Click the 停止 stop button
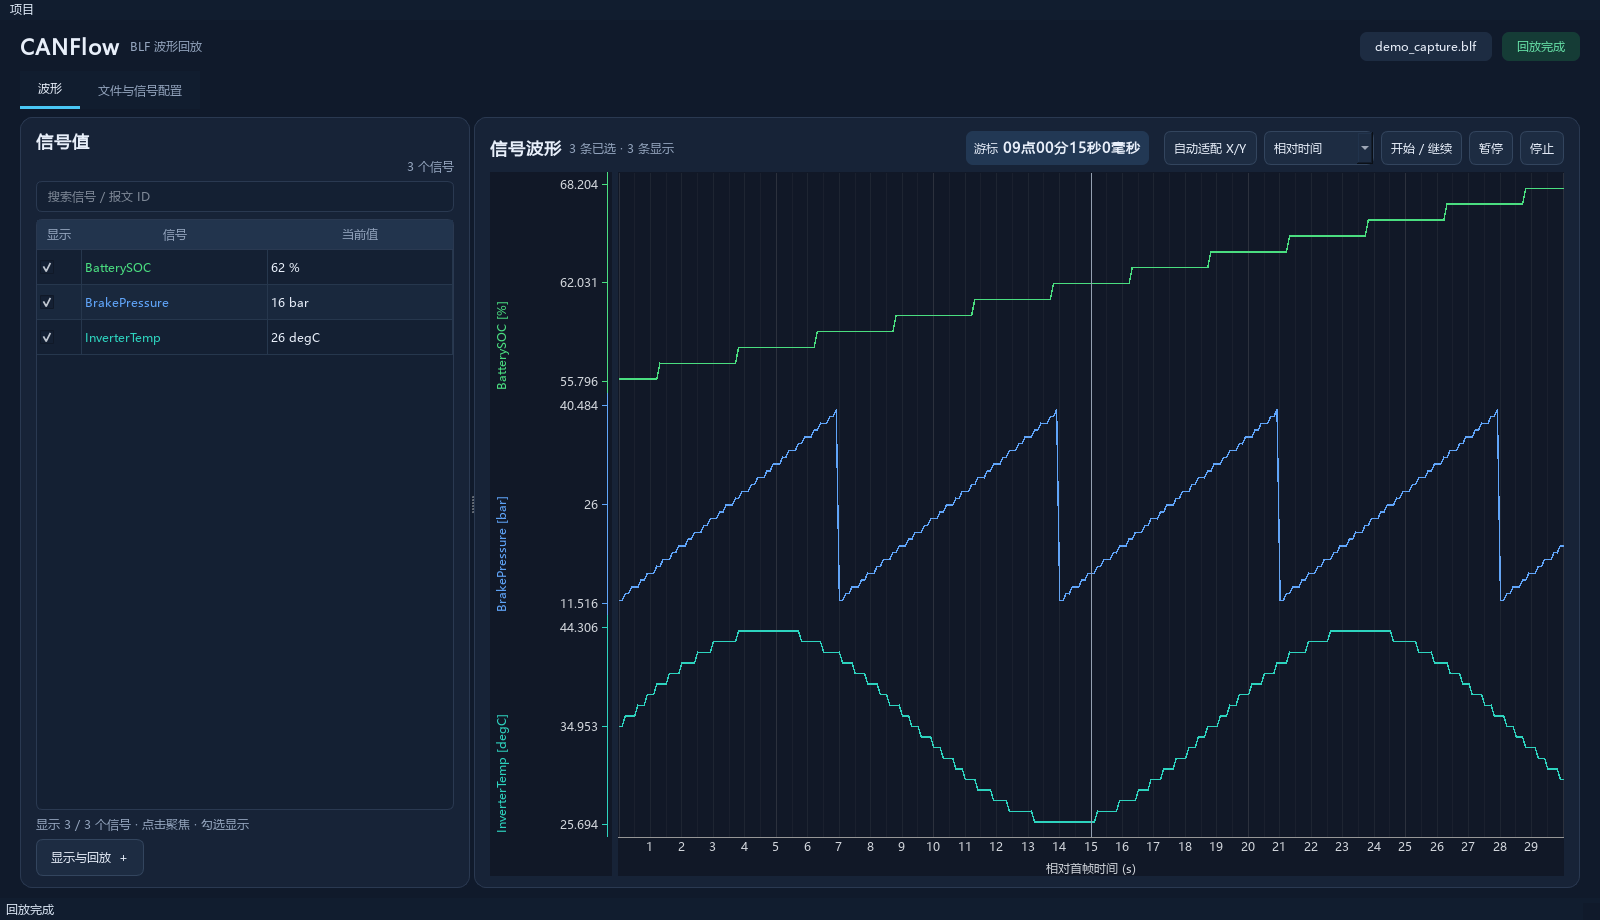 (x=1542, y=148)
